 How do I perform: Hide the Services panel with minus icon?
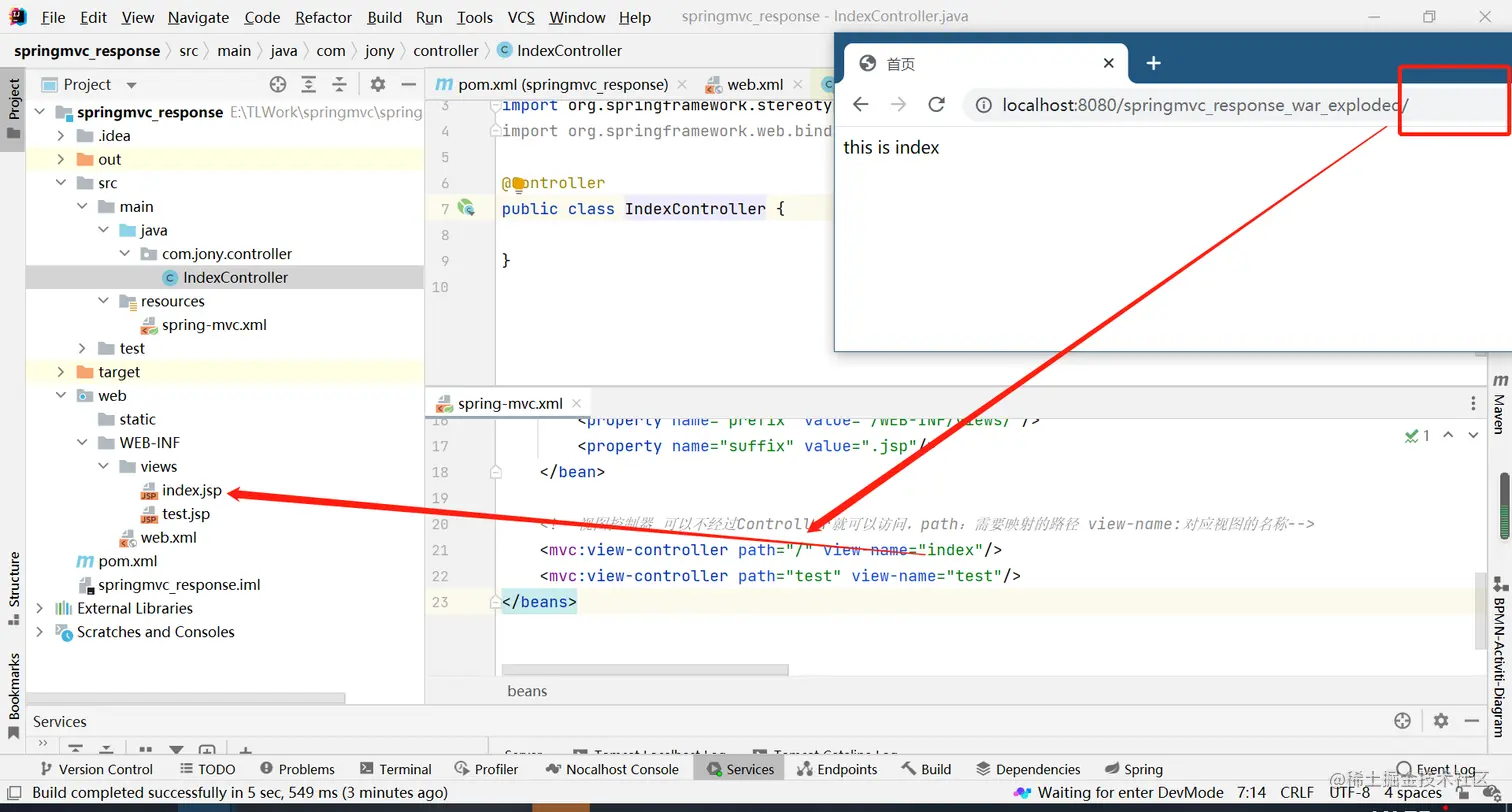1471,721
